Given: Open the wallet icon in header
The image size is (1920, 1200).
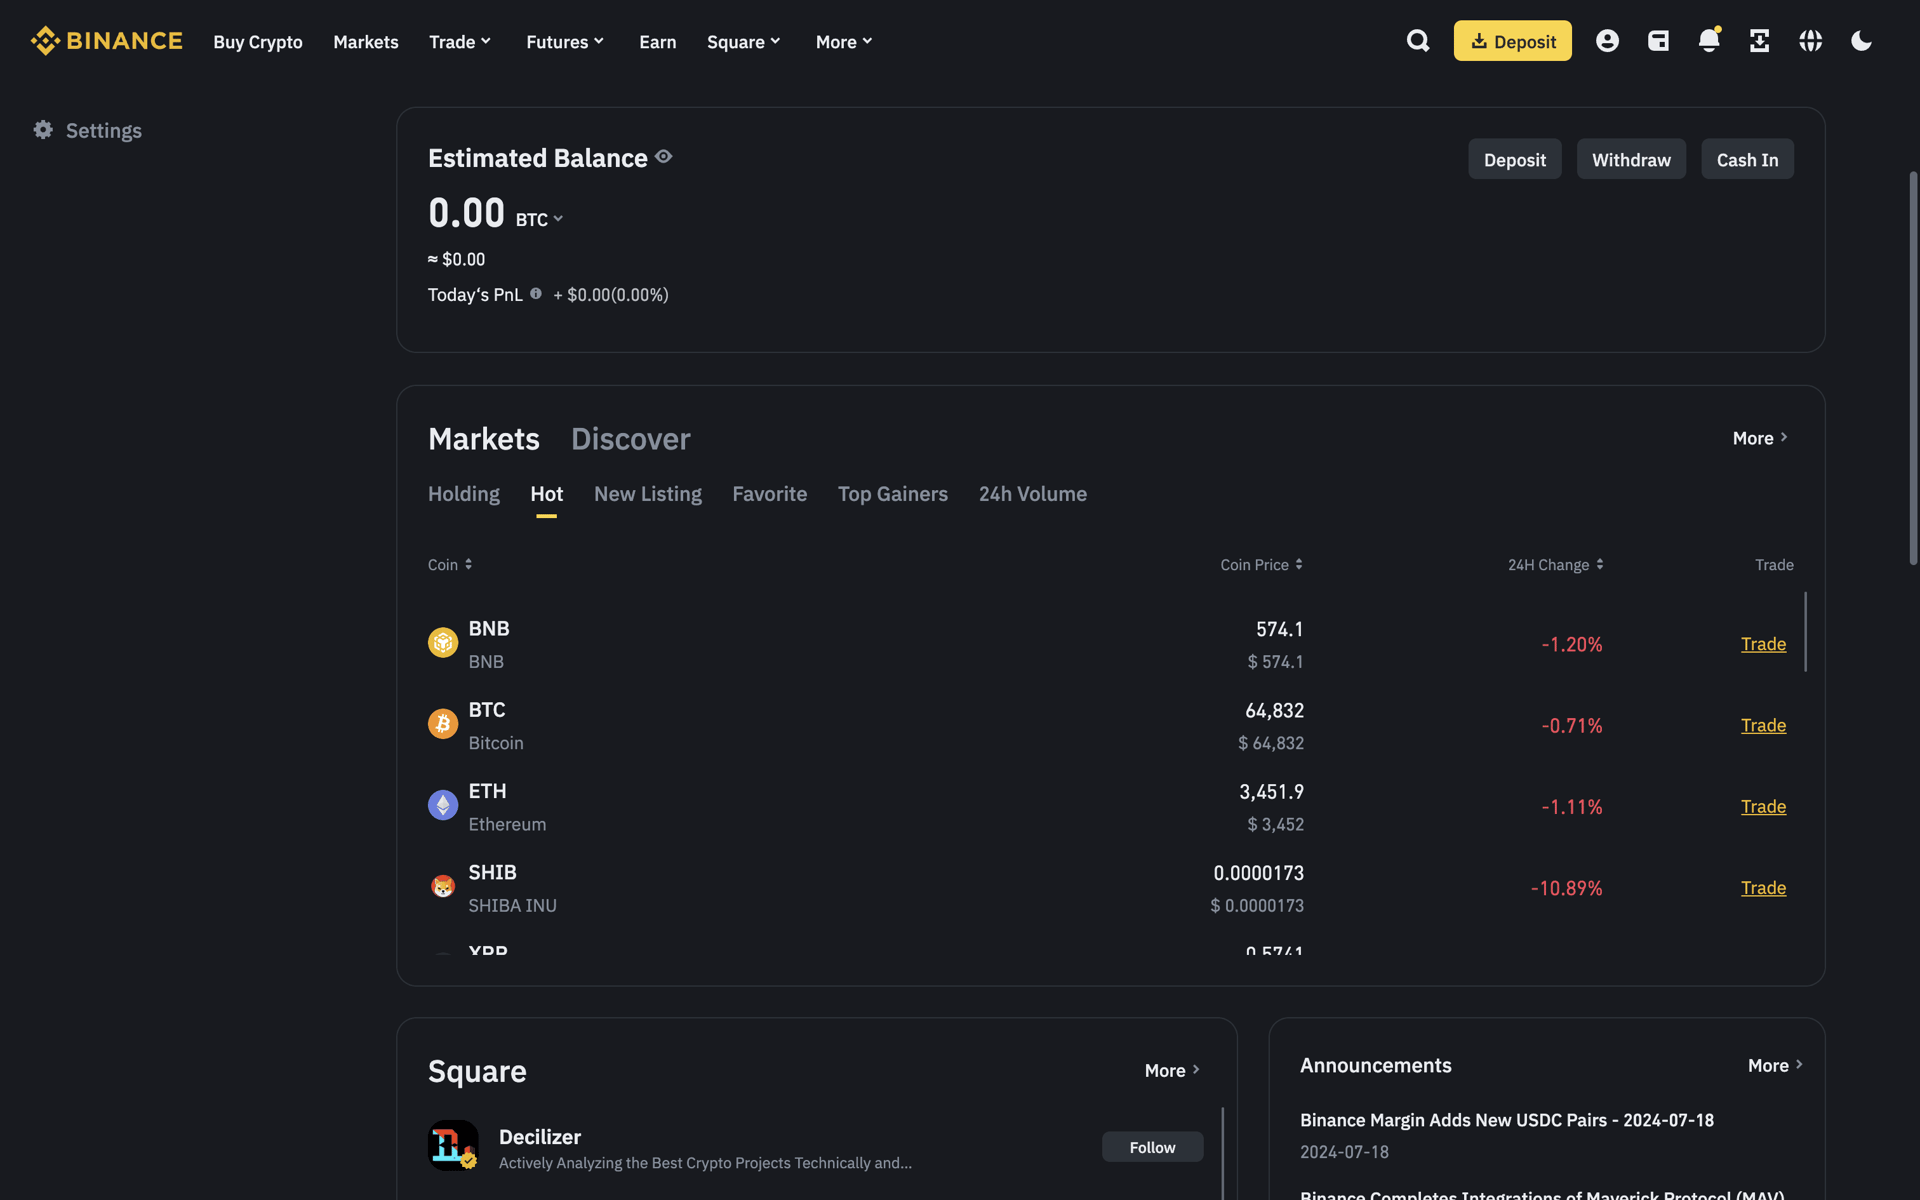Looking at the screenshot, I should (x=1658, y=41).
